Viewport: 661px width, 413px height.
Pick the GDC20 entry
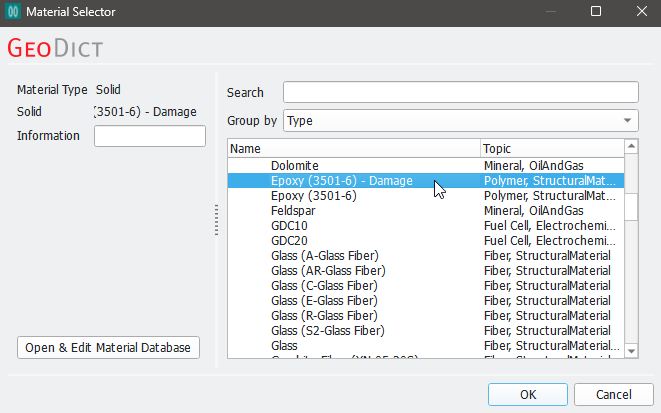coord(288,241)
